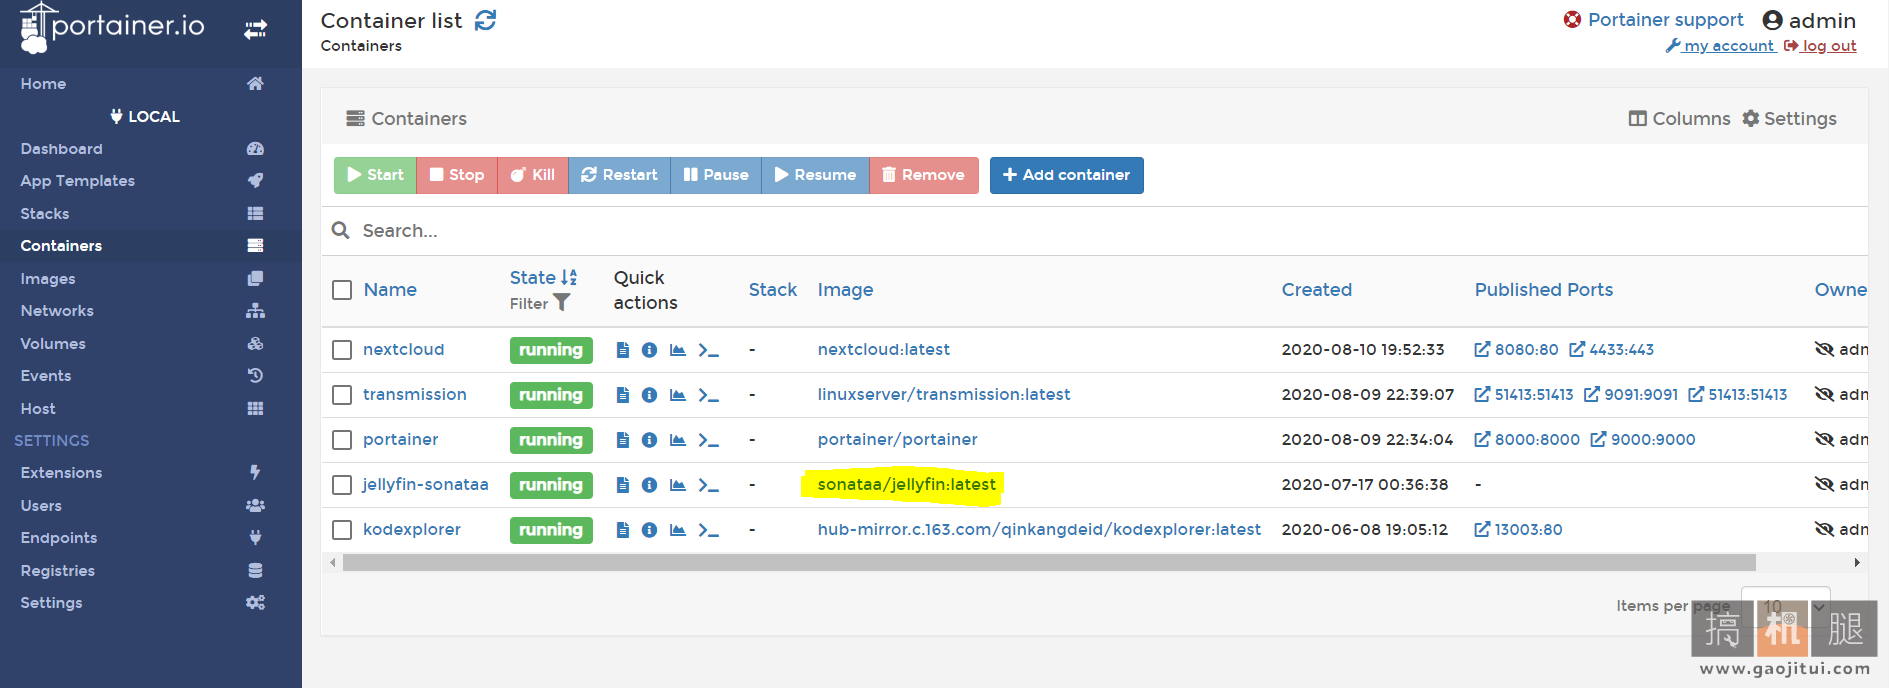Open the Columns options
Viewport: 1889px width, 688px height.
pyautogui.click(x=1679, y=119)
